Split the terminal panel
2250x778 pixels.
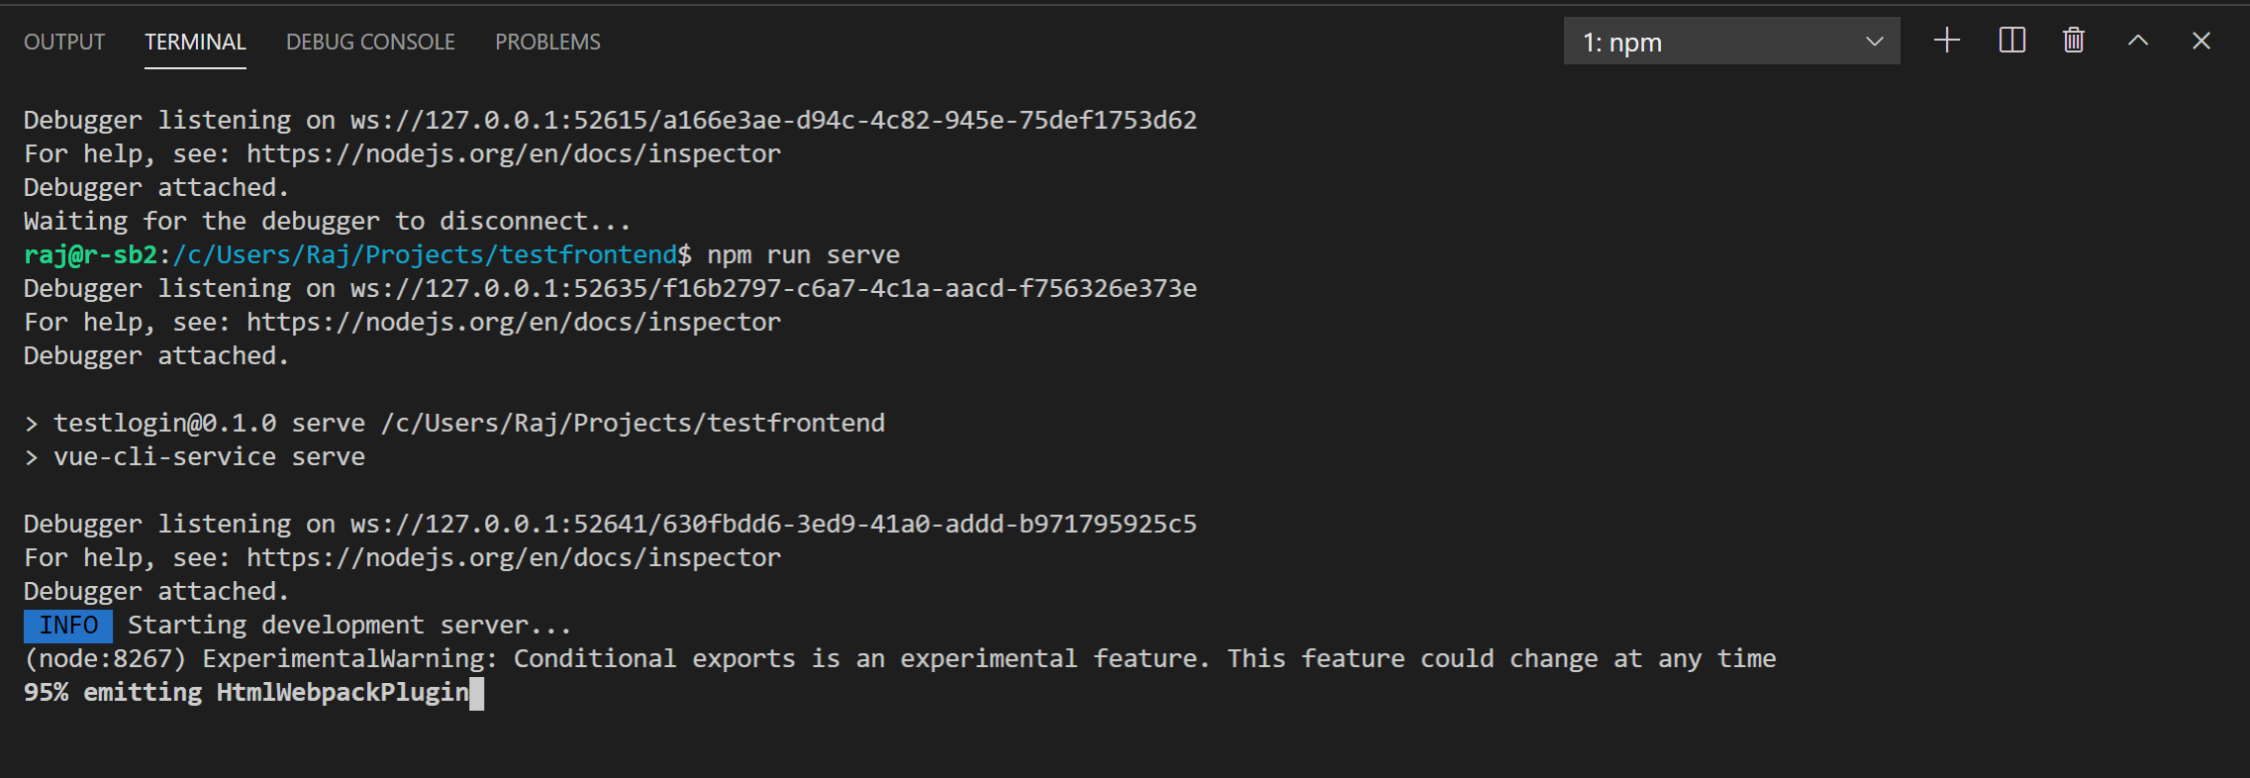[2012, 41]
